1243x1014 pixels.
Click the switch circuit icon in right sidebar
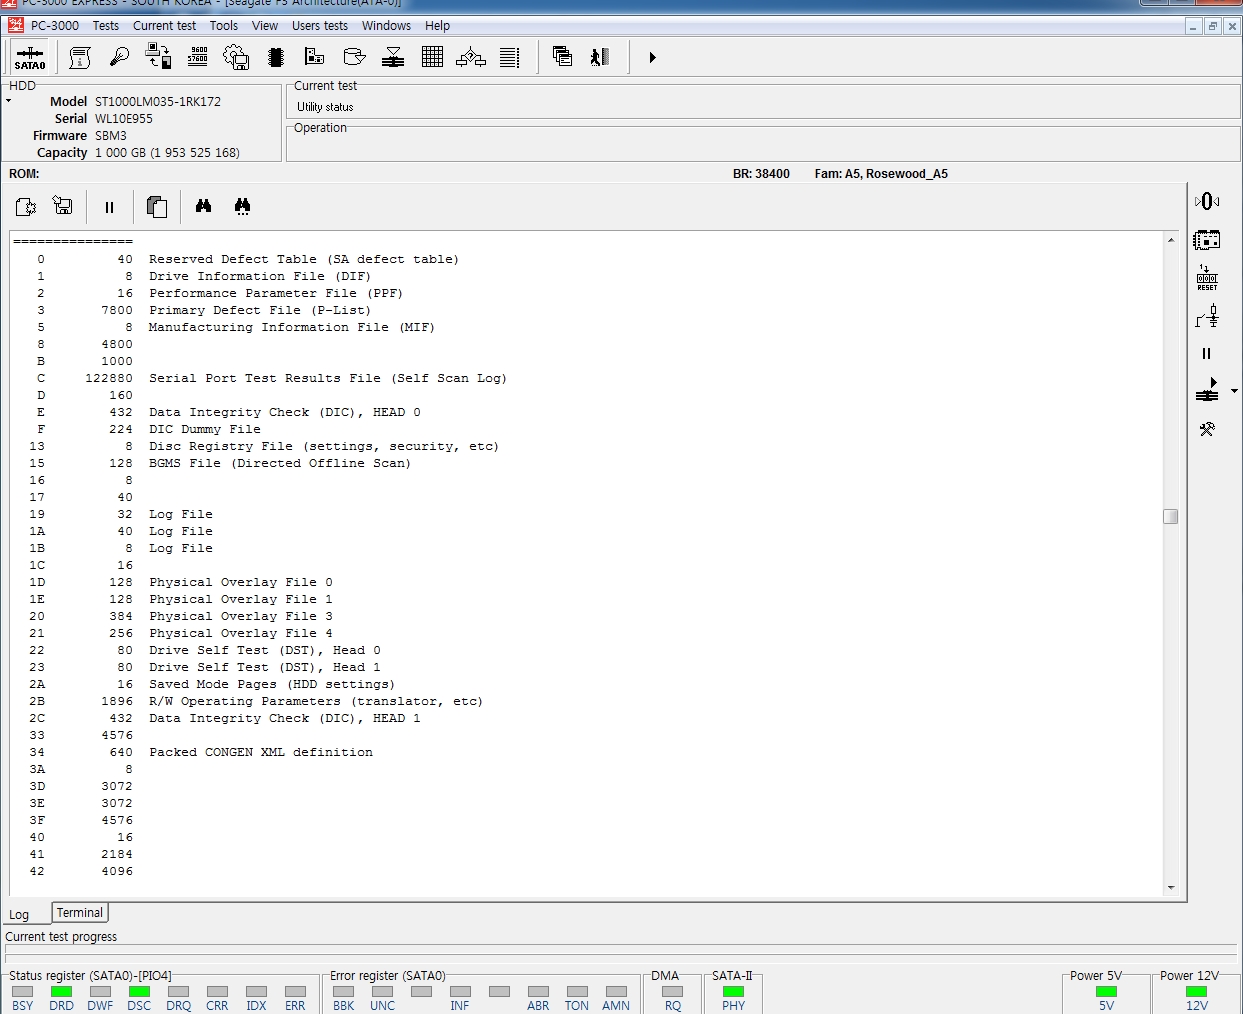tap(1207, 316)
